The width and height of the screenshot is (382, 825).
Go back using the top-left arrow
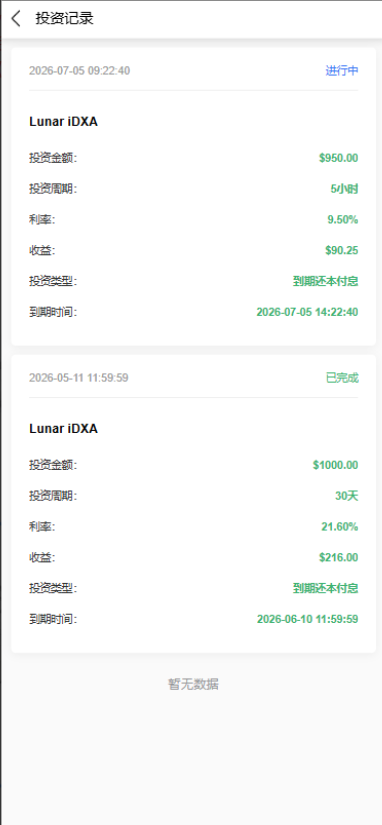(16, 19)
